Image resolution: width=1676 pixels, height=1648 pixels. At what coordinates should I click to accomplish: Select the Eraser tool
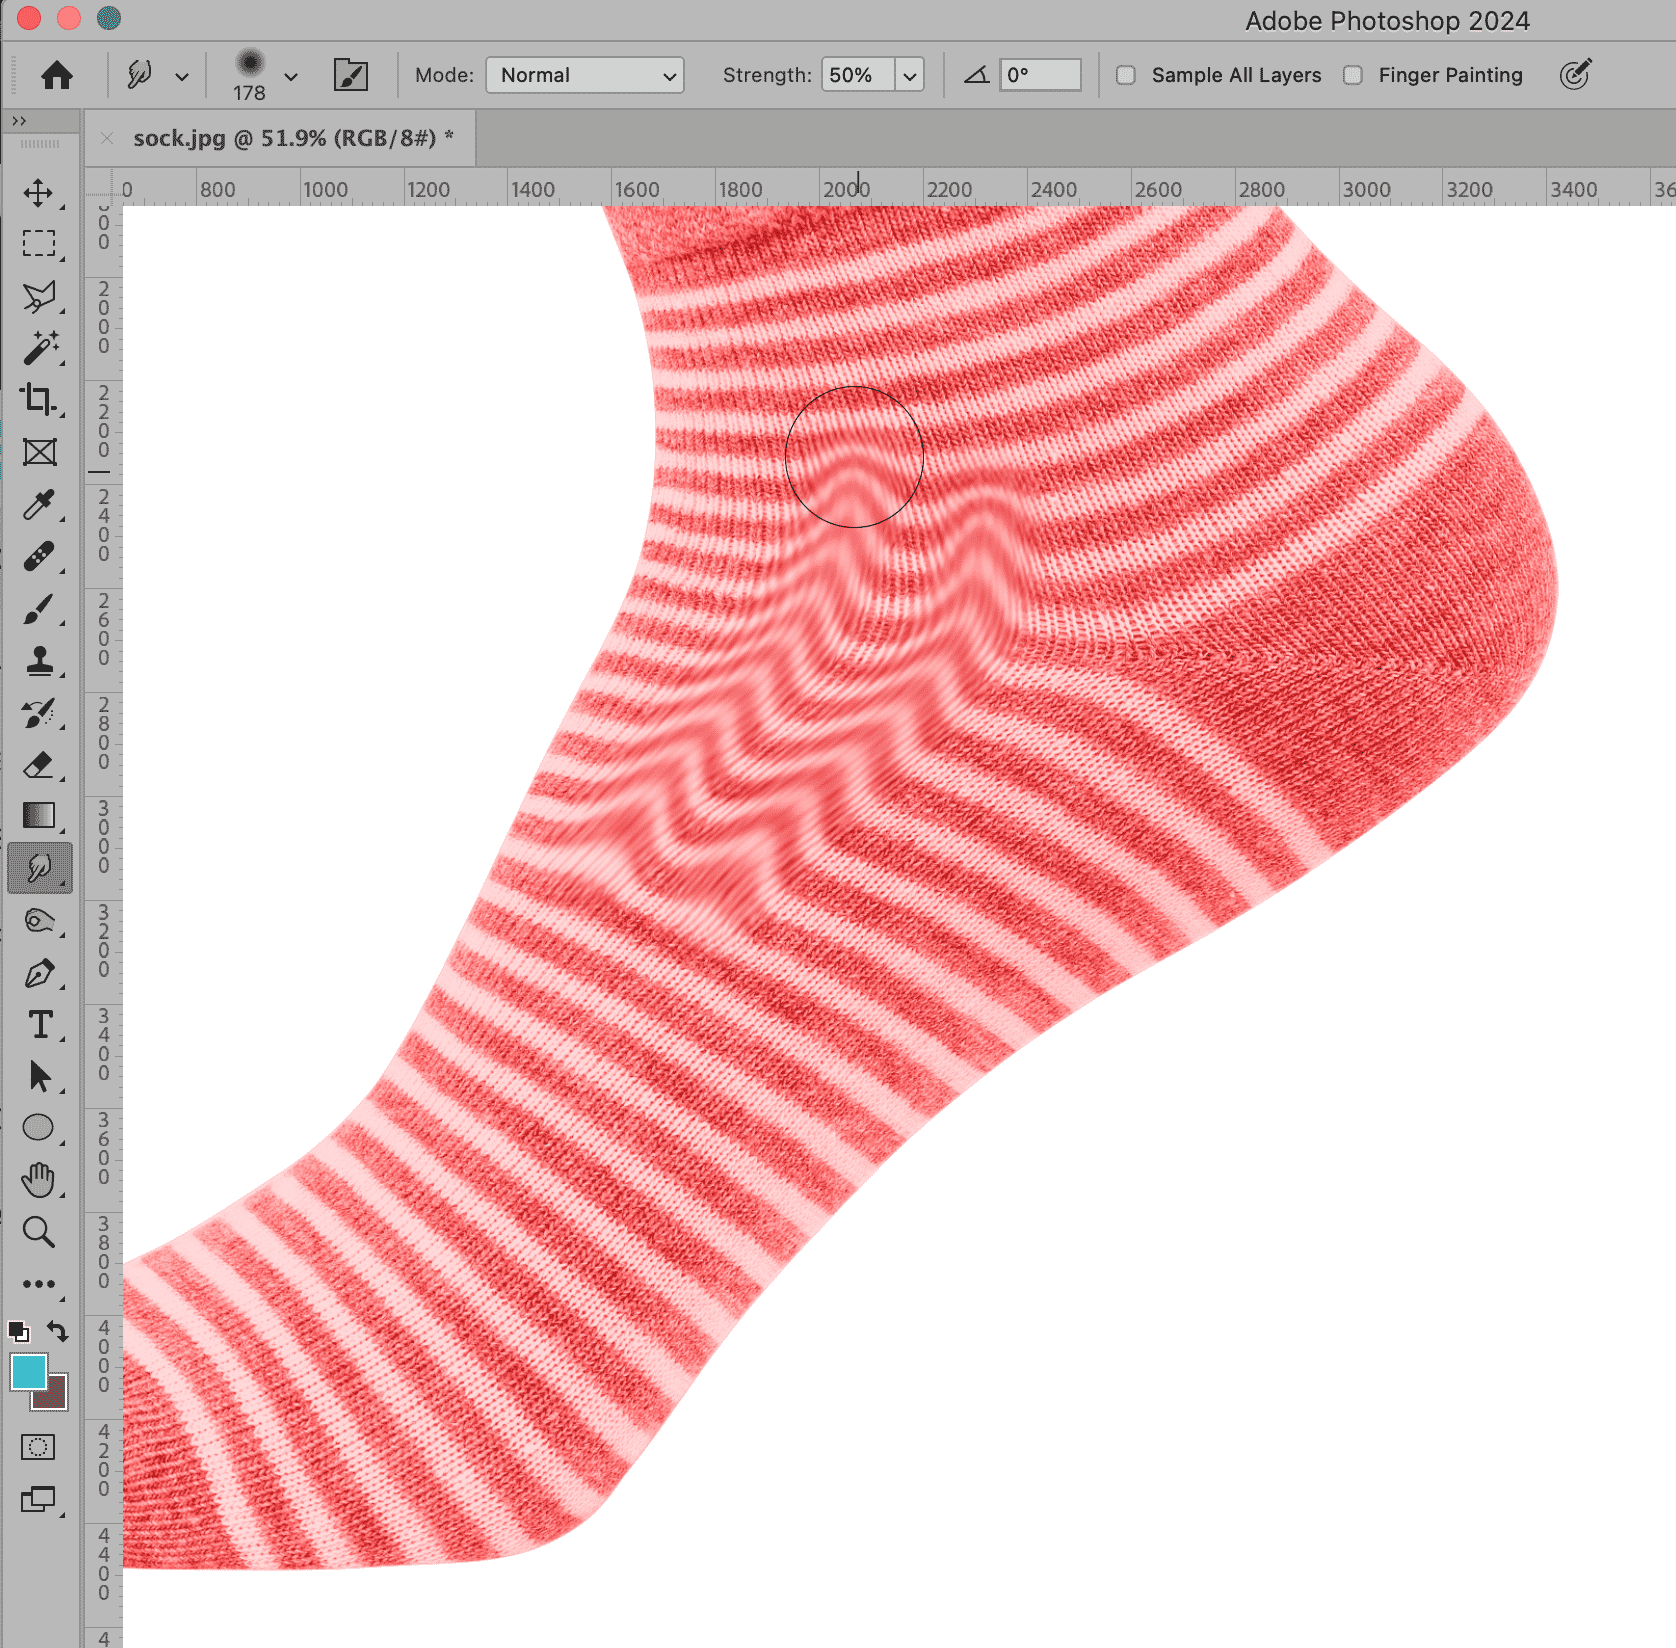click(x=39, y=765)
